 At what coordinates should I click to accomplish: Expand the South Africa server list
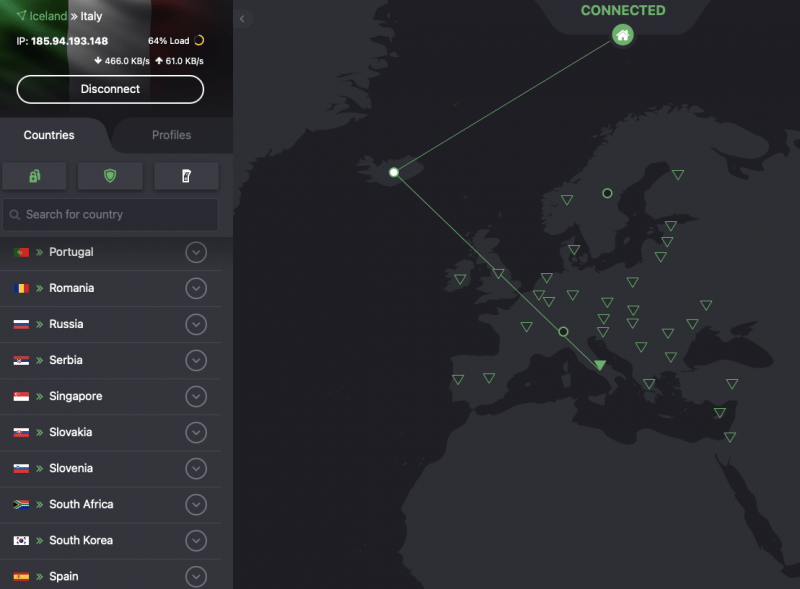click(196, 504)
